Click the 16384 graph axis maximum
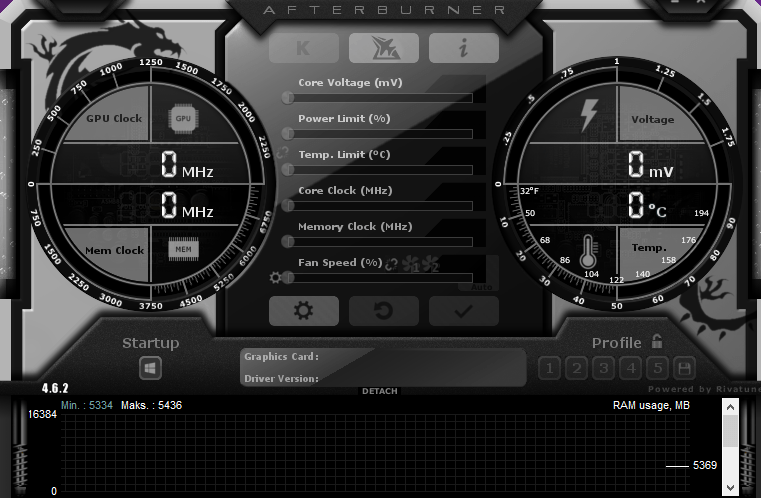 click(x=42, y=414)
